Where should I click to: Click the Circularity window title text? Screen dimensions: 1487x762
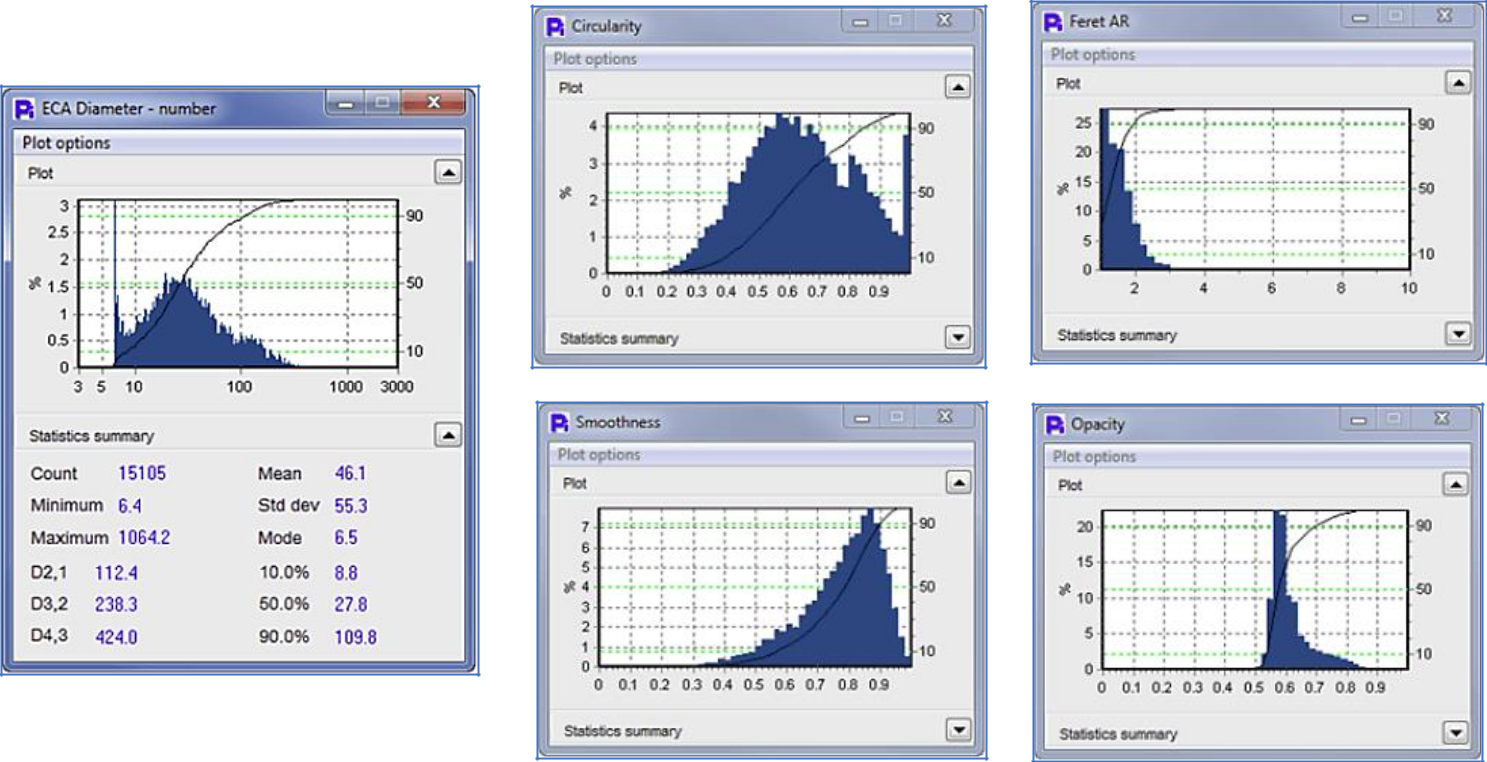[606, 26]
